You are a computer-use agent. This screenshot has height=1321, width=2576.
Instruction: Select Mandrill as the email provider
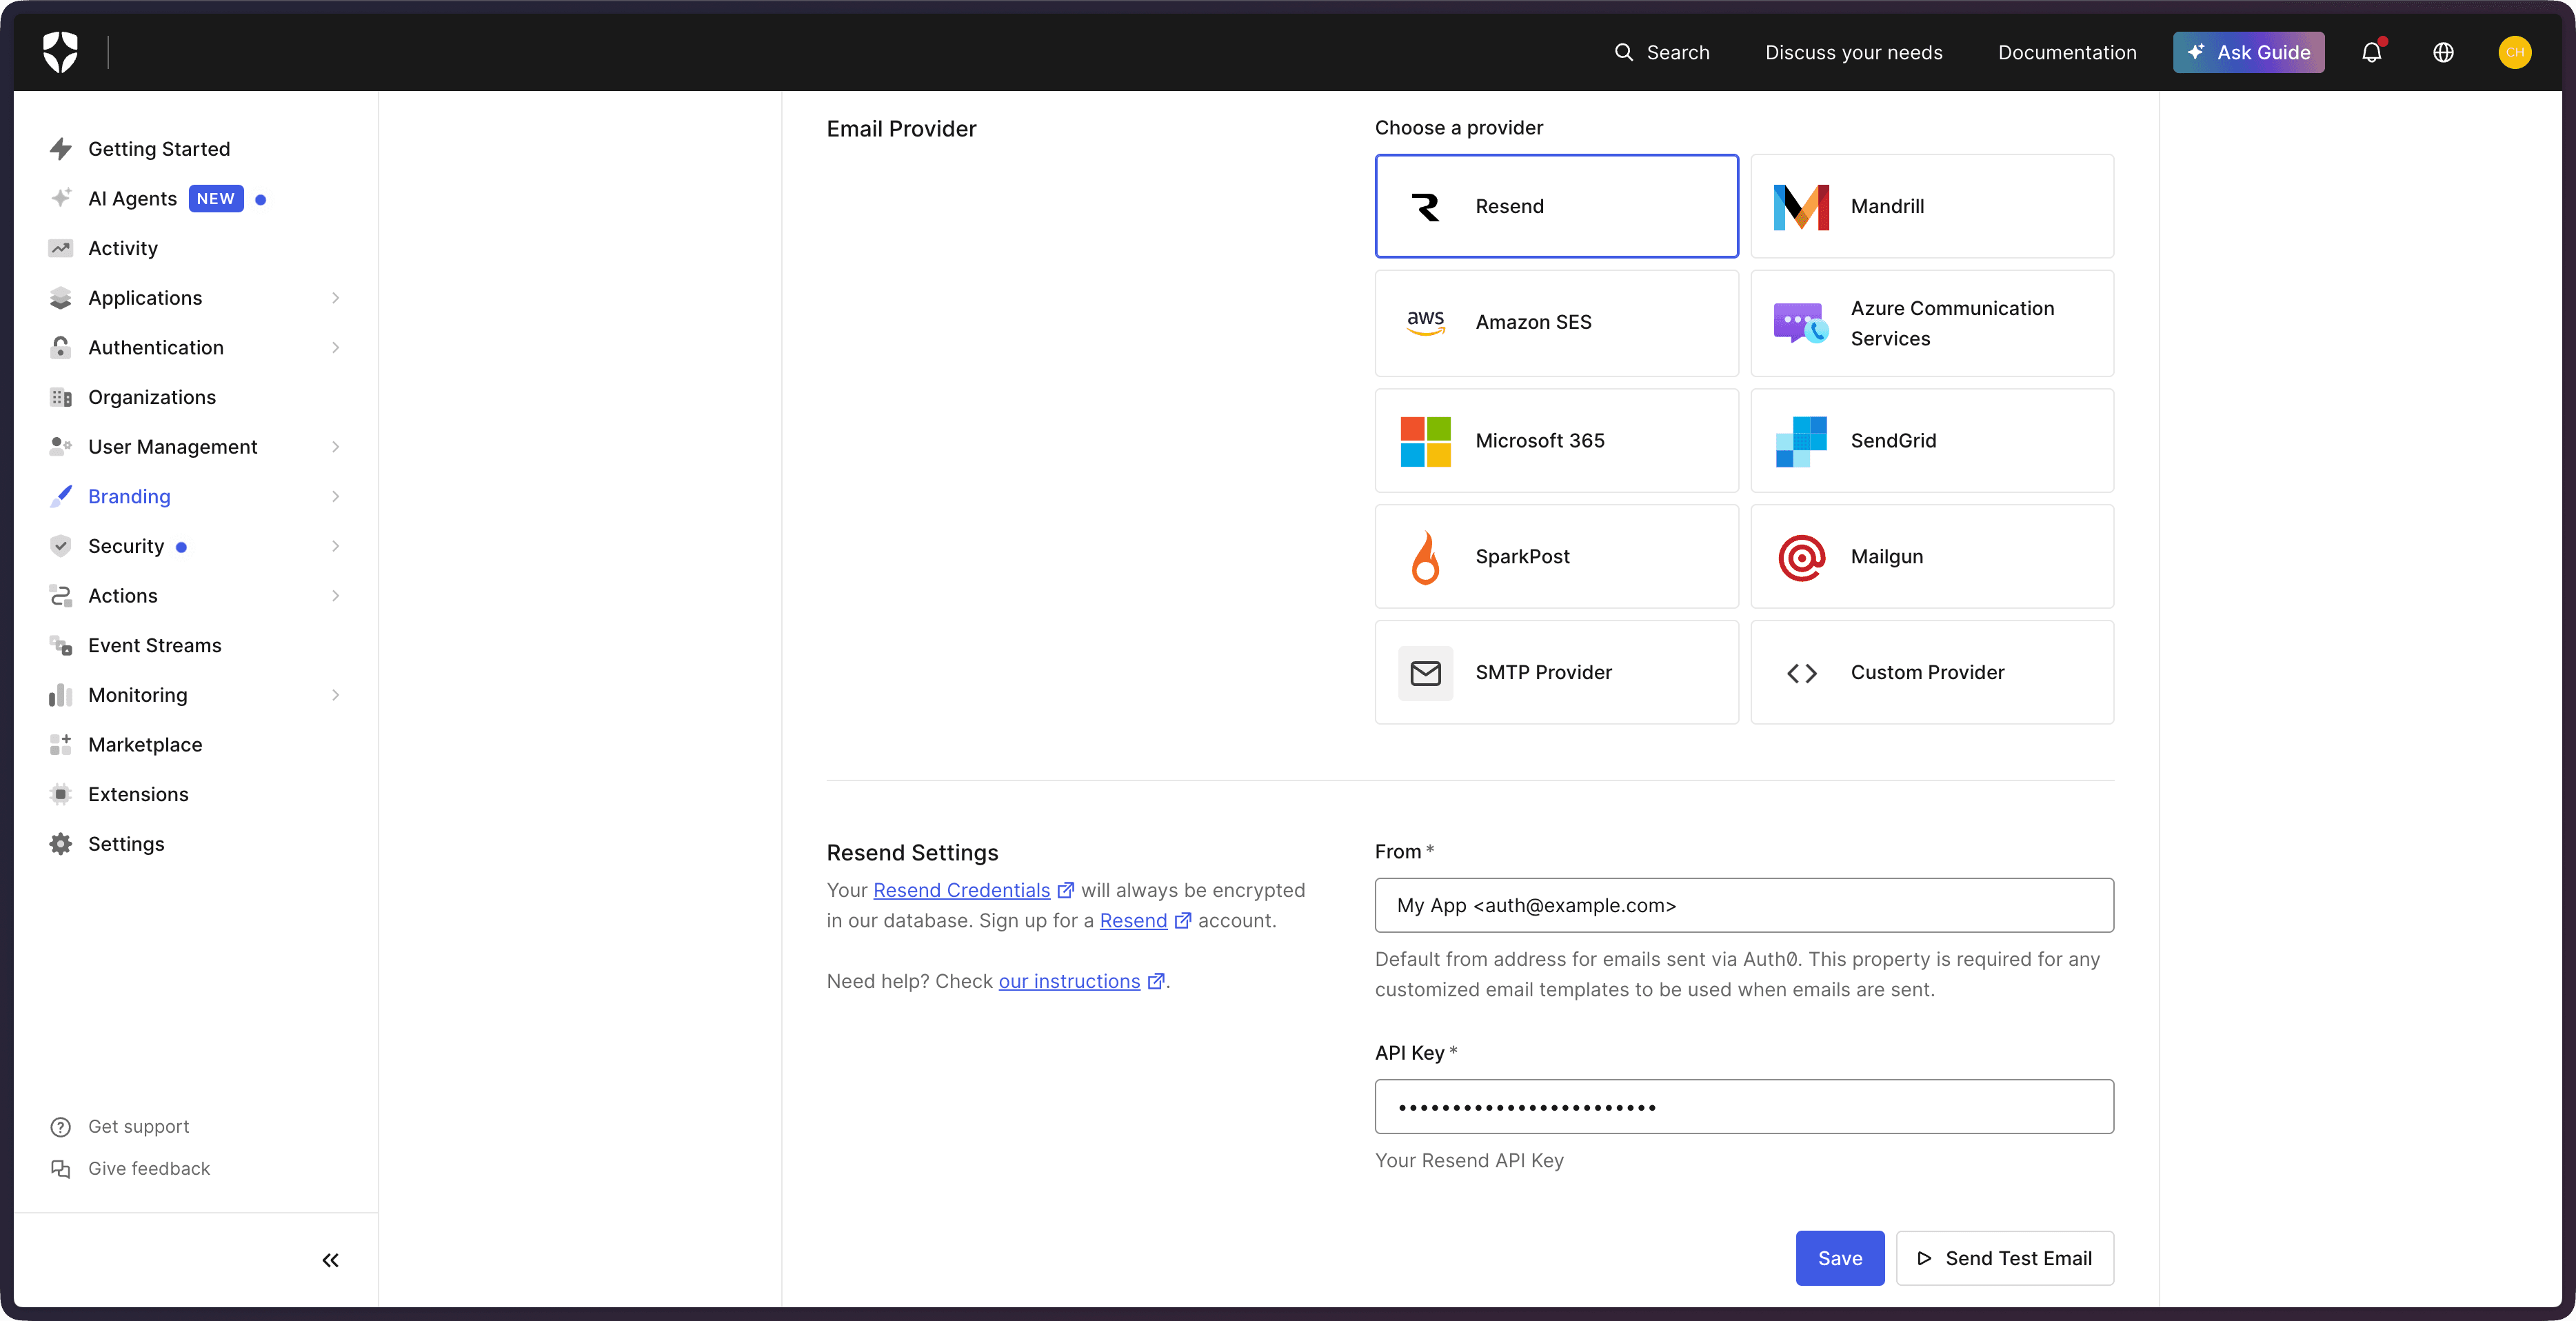click(1931, 206)
